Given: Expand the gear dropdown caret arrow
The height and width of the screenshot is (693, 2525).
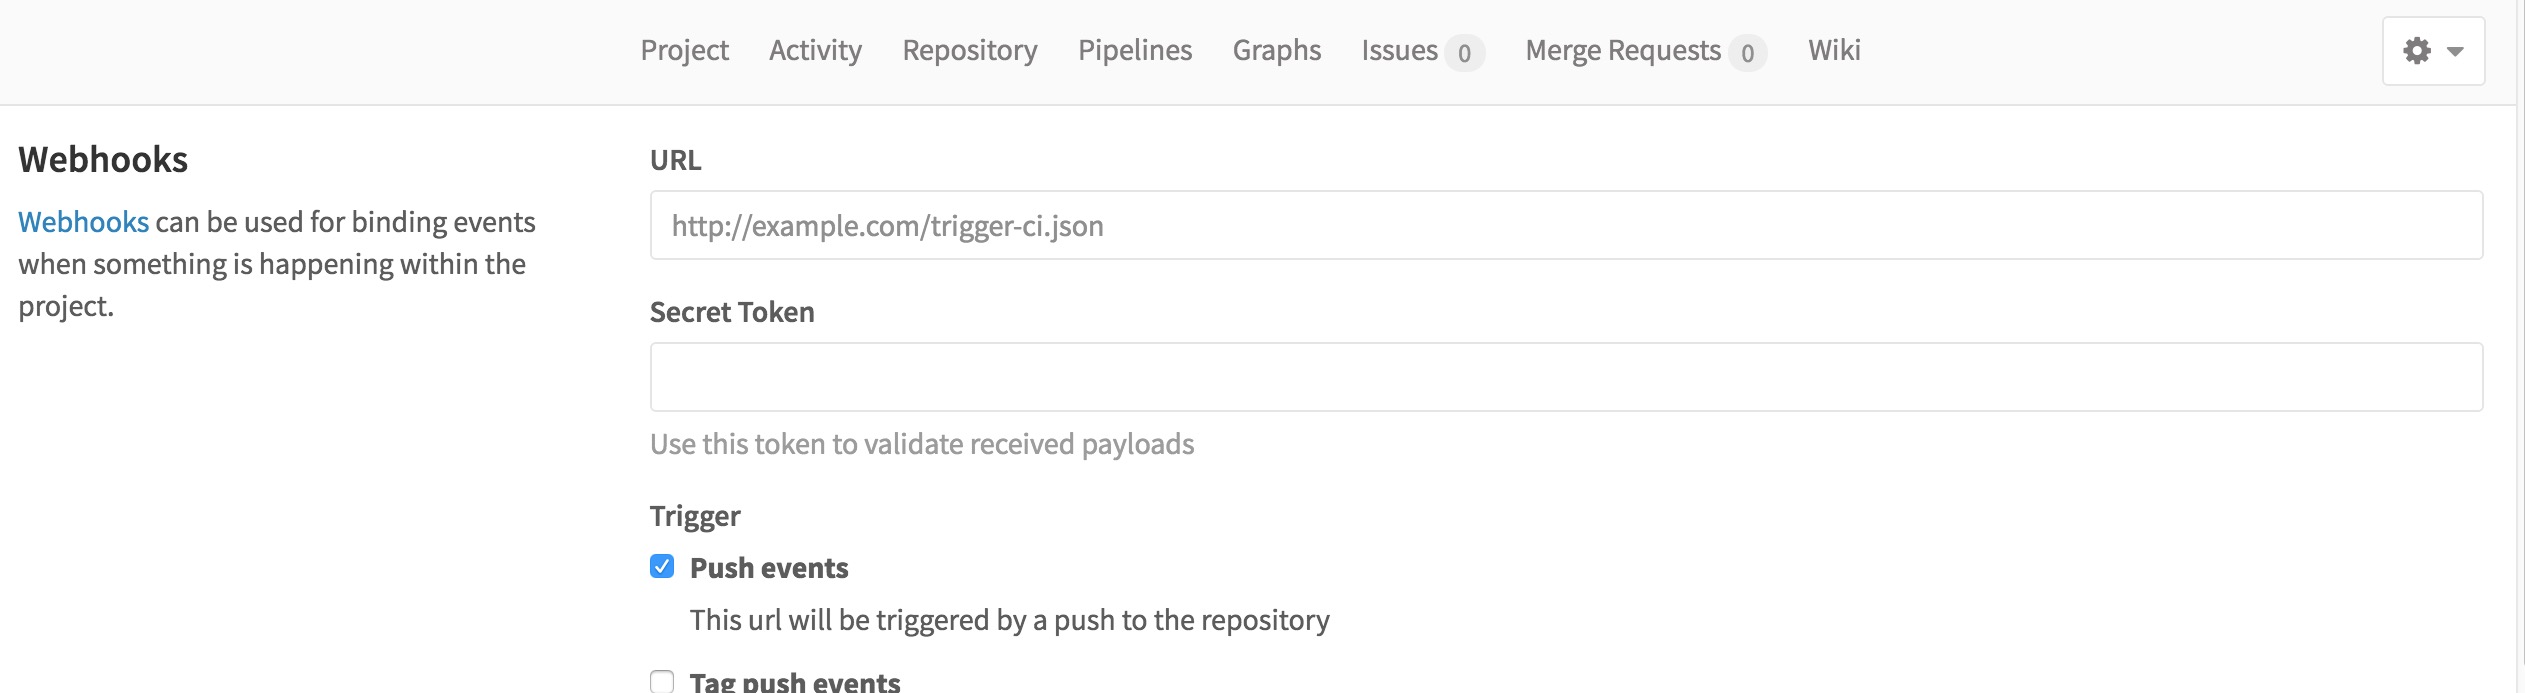Looking at the screenshot, I should click(2455, 52).
